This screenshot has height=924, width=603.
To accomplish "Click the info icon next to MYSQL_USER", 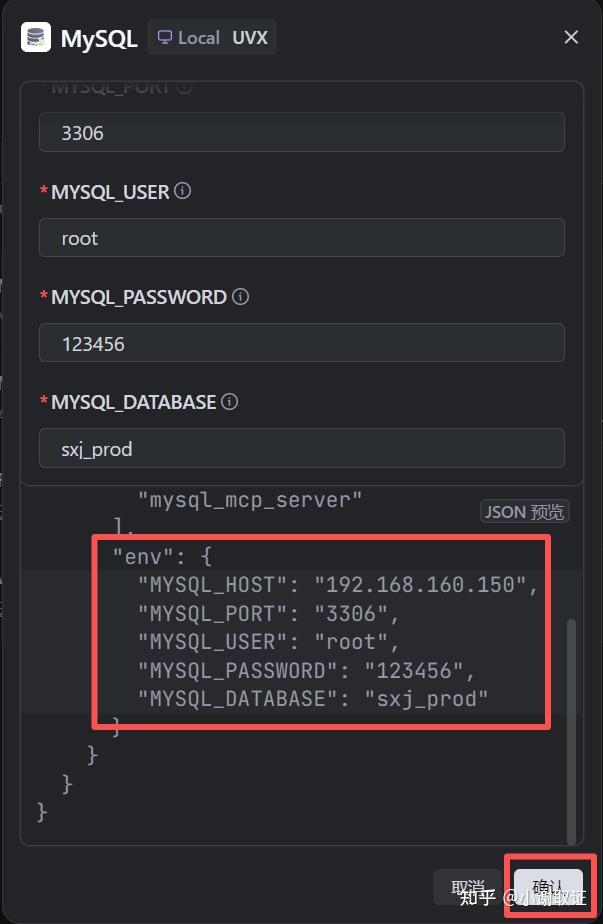I will coord(183,191).
